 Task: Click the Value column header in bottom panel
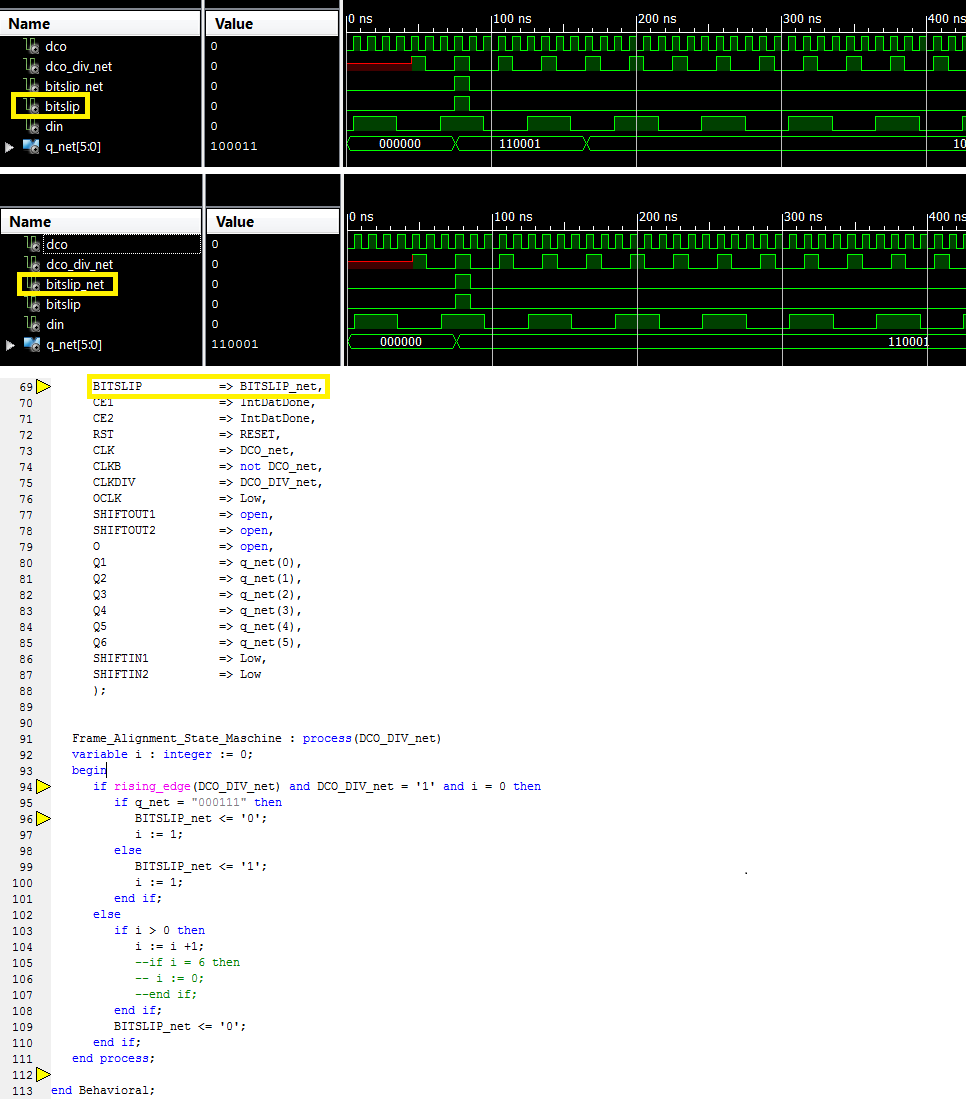pyautogui.click(x=273, y=221)
